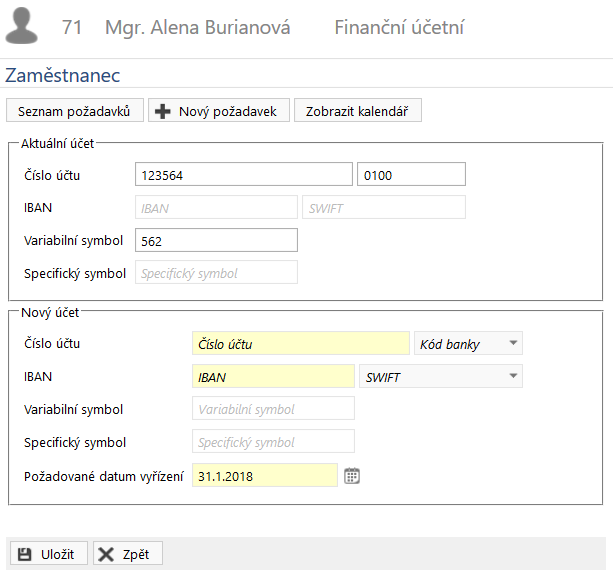
Task: Click current Variabilní symbol field 562
Action: click(x=216, y=240)
